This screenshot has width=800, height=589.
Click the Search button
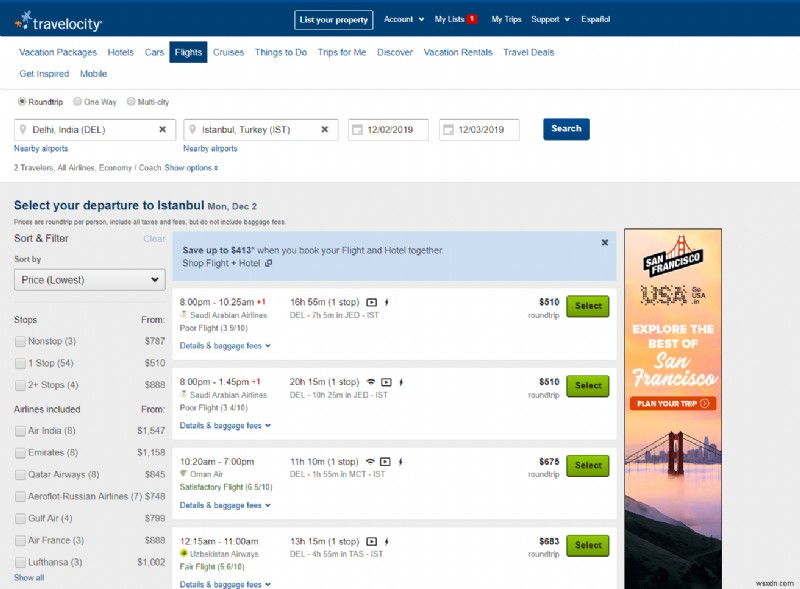click(566, 129)
